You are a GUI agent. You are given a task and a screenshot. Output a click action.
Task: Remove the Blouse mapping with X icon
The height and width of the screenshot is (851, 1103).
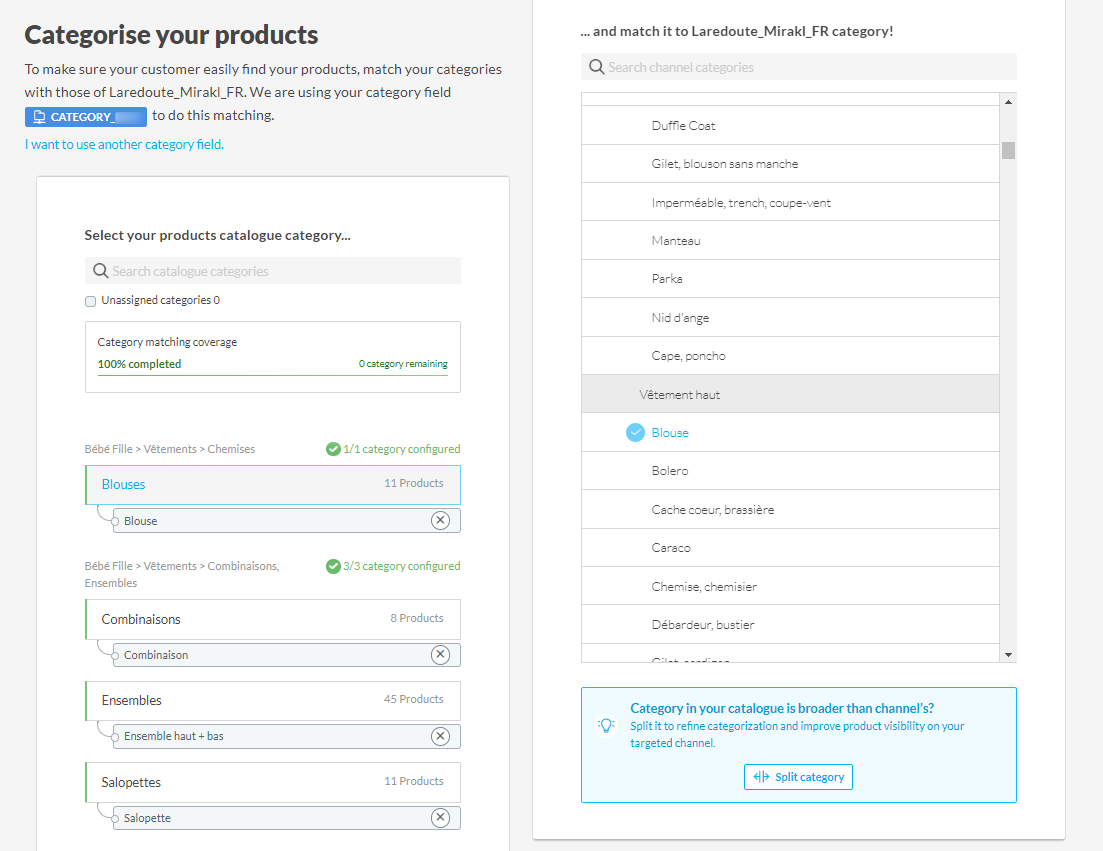[440, 520]
